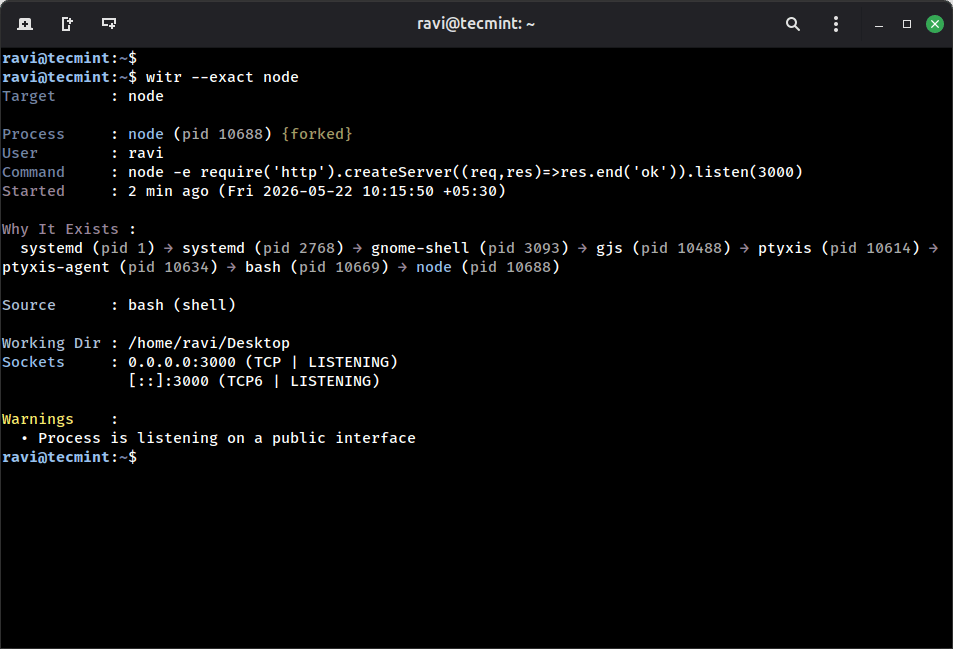Click the 'Sockets' label
Viewport: 953px width, 649px height.
pos(33,362)
